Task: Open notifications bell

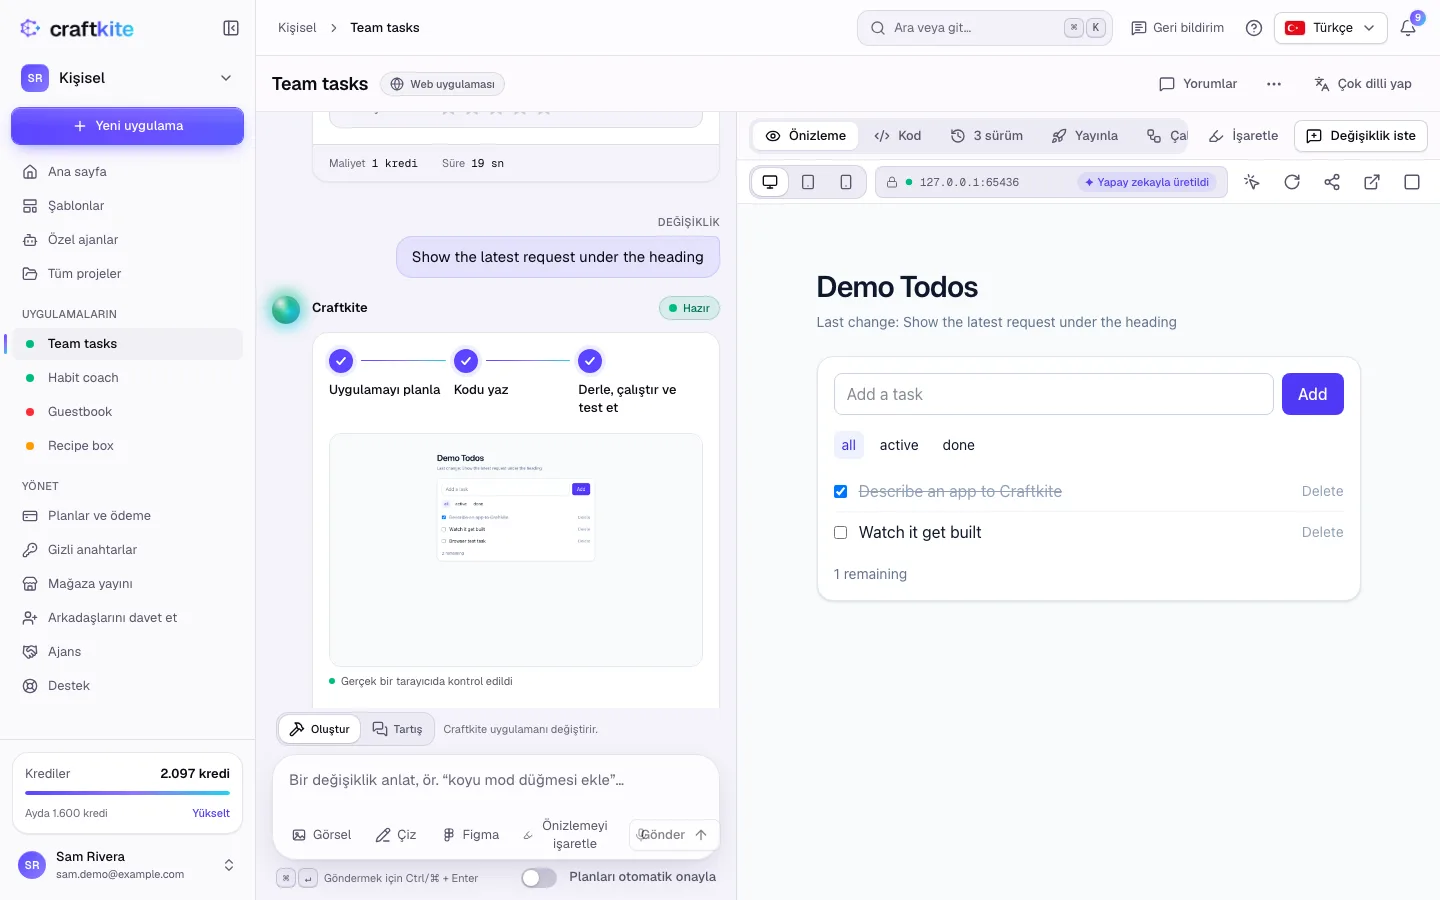Action: (1408, 28)
